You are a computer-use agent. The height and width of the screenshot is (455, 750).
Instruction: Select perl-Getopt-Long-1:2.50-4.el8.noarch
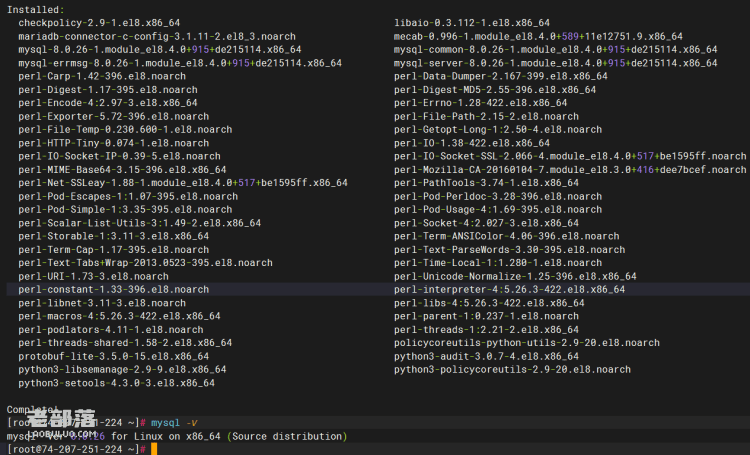[498, 130]
